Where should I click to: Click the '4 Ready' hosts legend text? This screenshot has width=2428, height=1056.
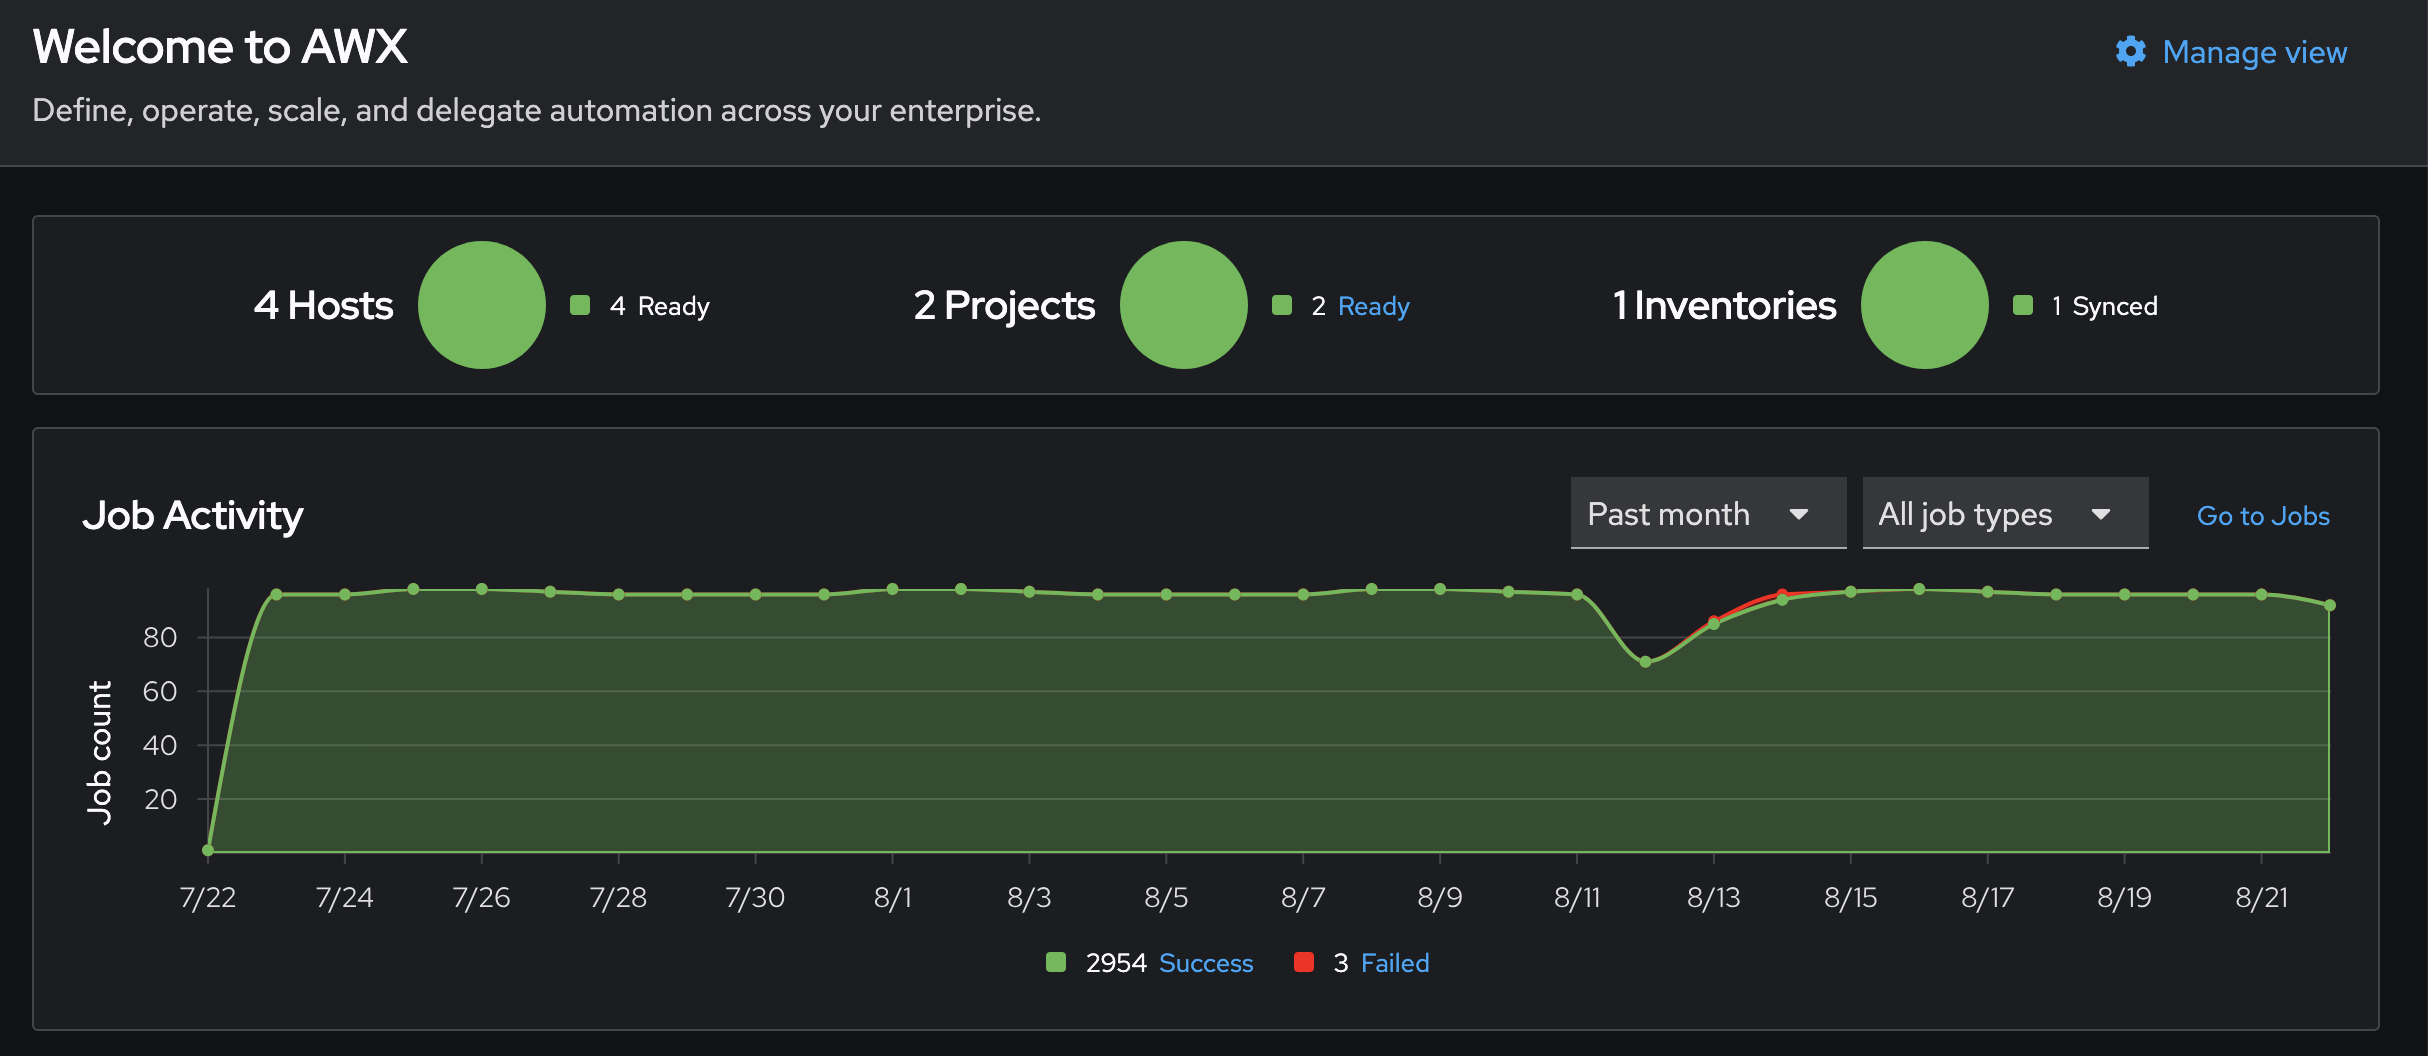[660, 306]
